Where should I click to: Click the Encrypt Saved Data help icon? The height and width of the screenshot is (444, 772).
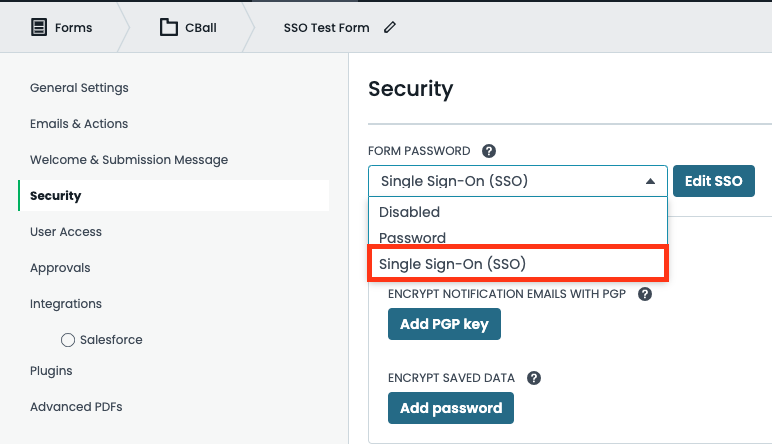click(534, 378)
